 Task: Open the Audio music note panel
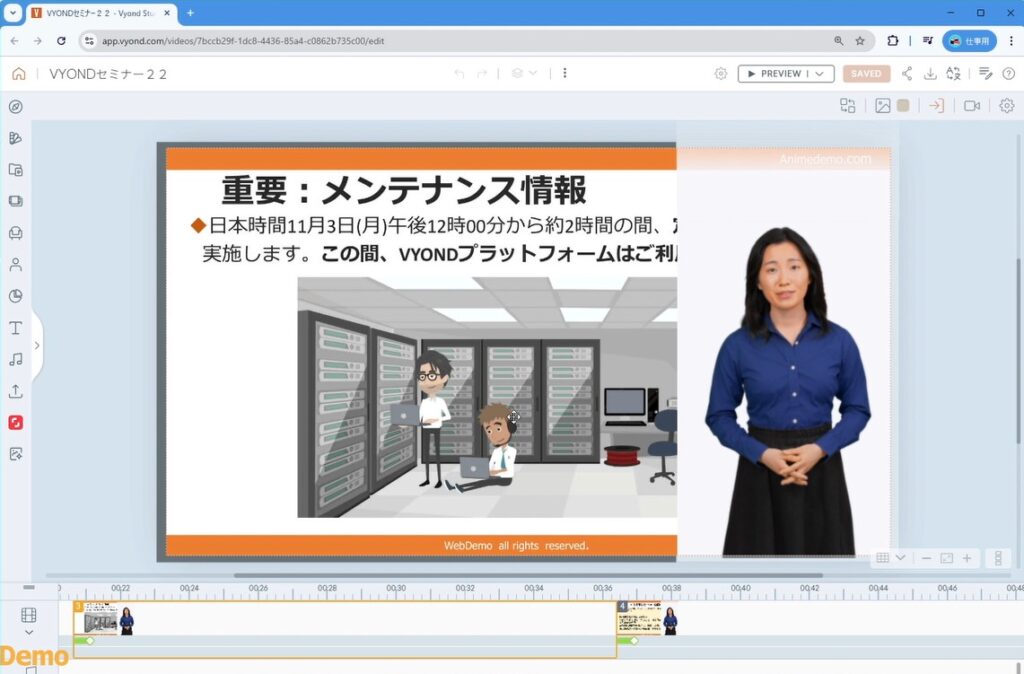[x=15, y=359]
